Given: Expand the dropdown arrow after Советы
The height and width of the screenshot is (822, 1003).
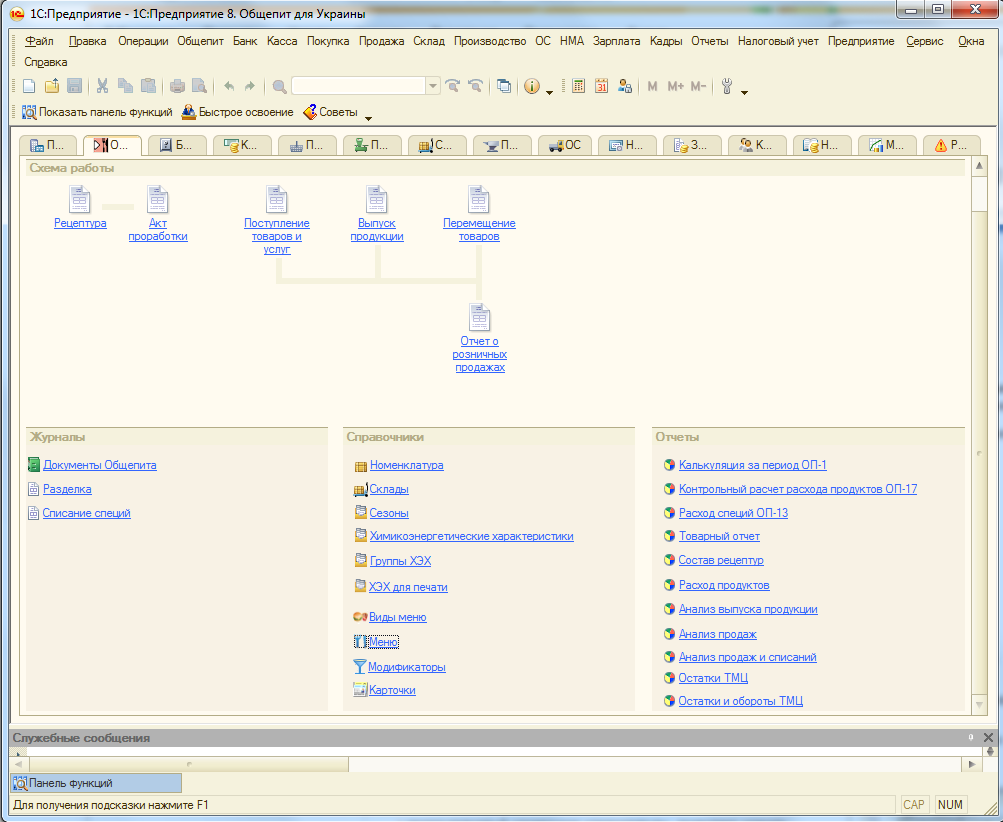Looking at the screenshot, I should tap(368, 118).
